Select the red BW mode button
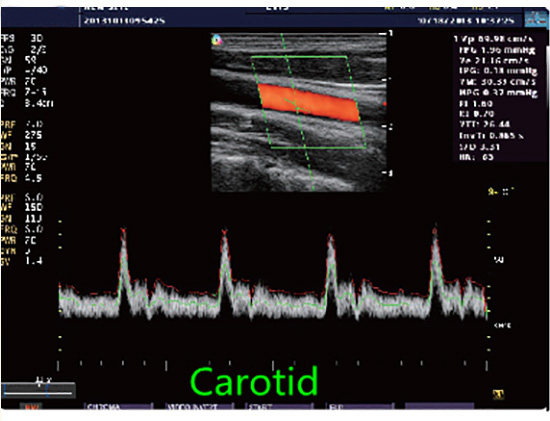This screenshot has width=550, height=421. tap(31, 407)
